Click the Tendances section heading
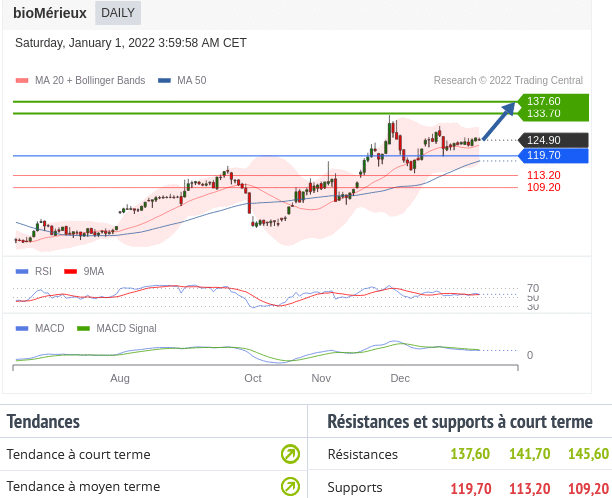The height and width of the screenshot is (498, 612). click(x=43, y=422)
